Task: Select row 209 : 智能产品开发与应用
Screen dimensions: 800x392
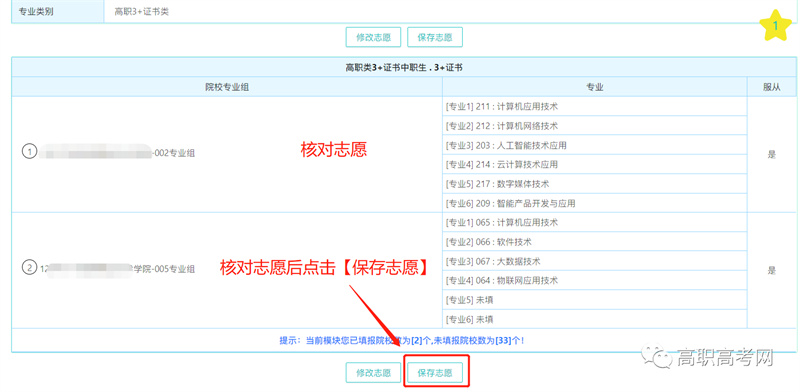Action: [x=594, y=203]
